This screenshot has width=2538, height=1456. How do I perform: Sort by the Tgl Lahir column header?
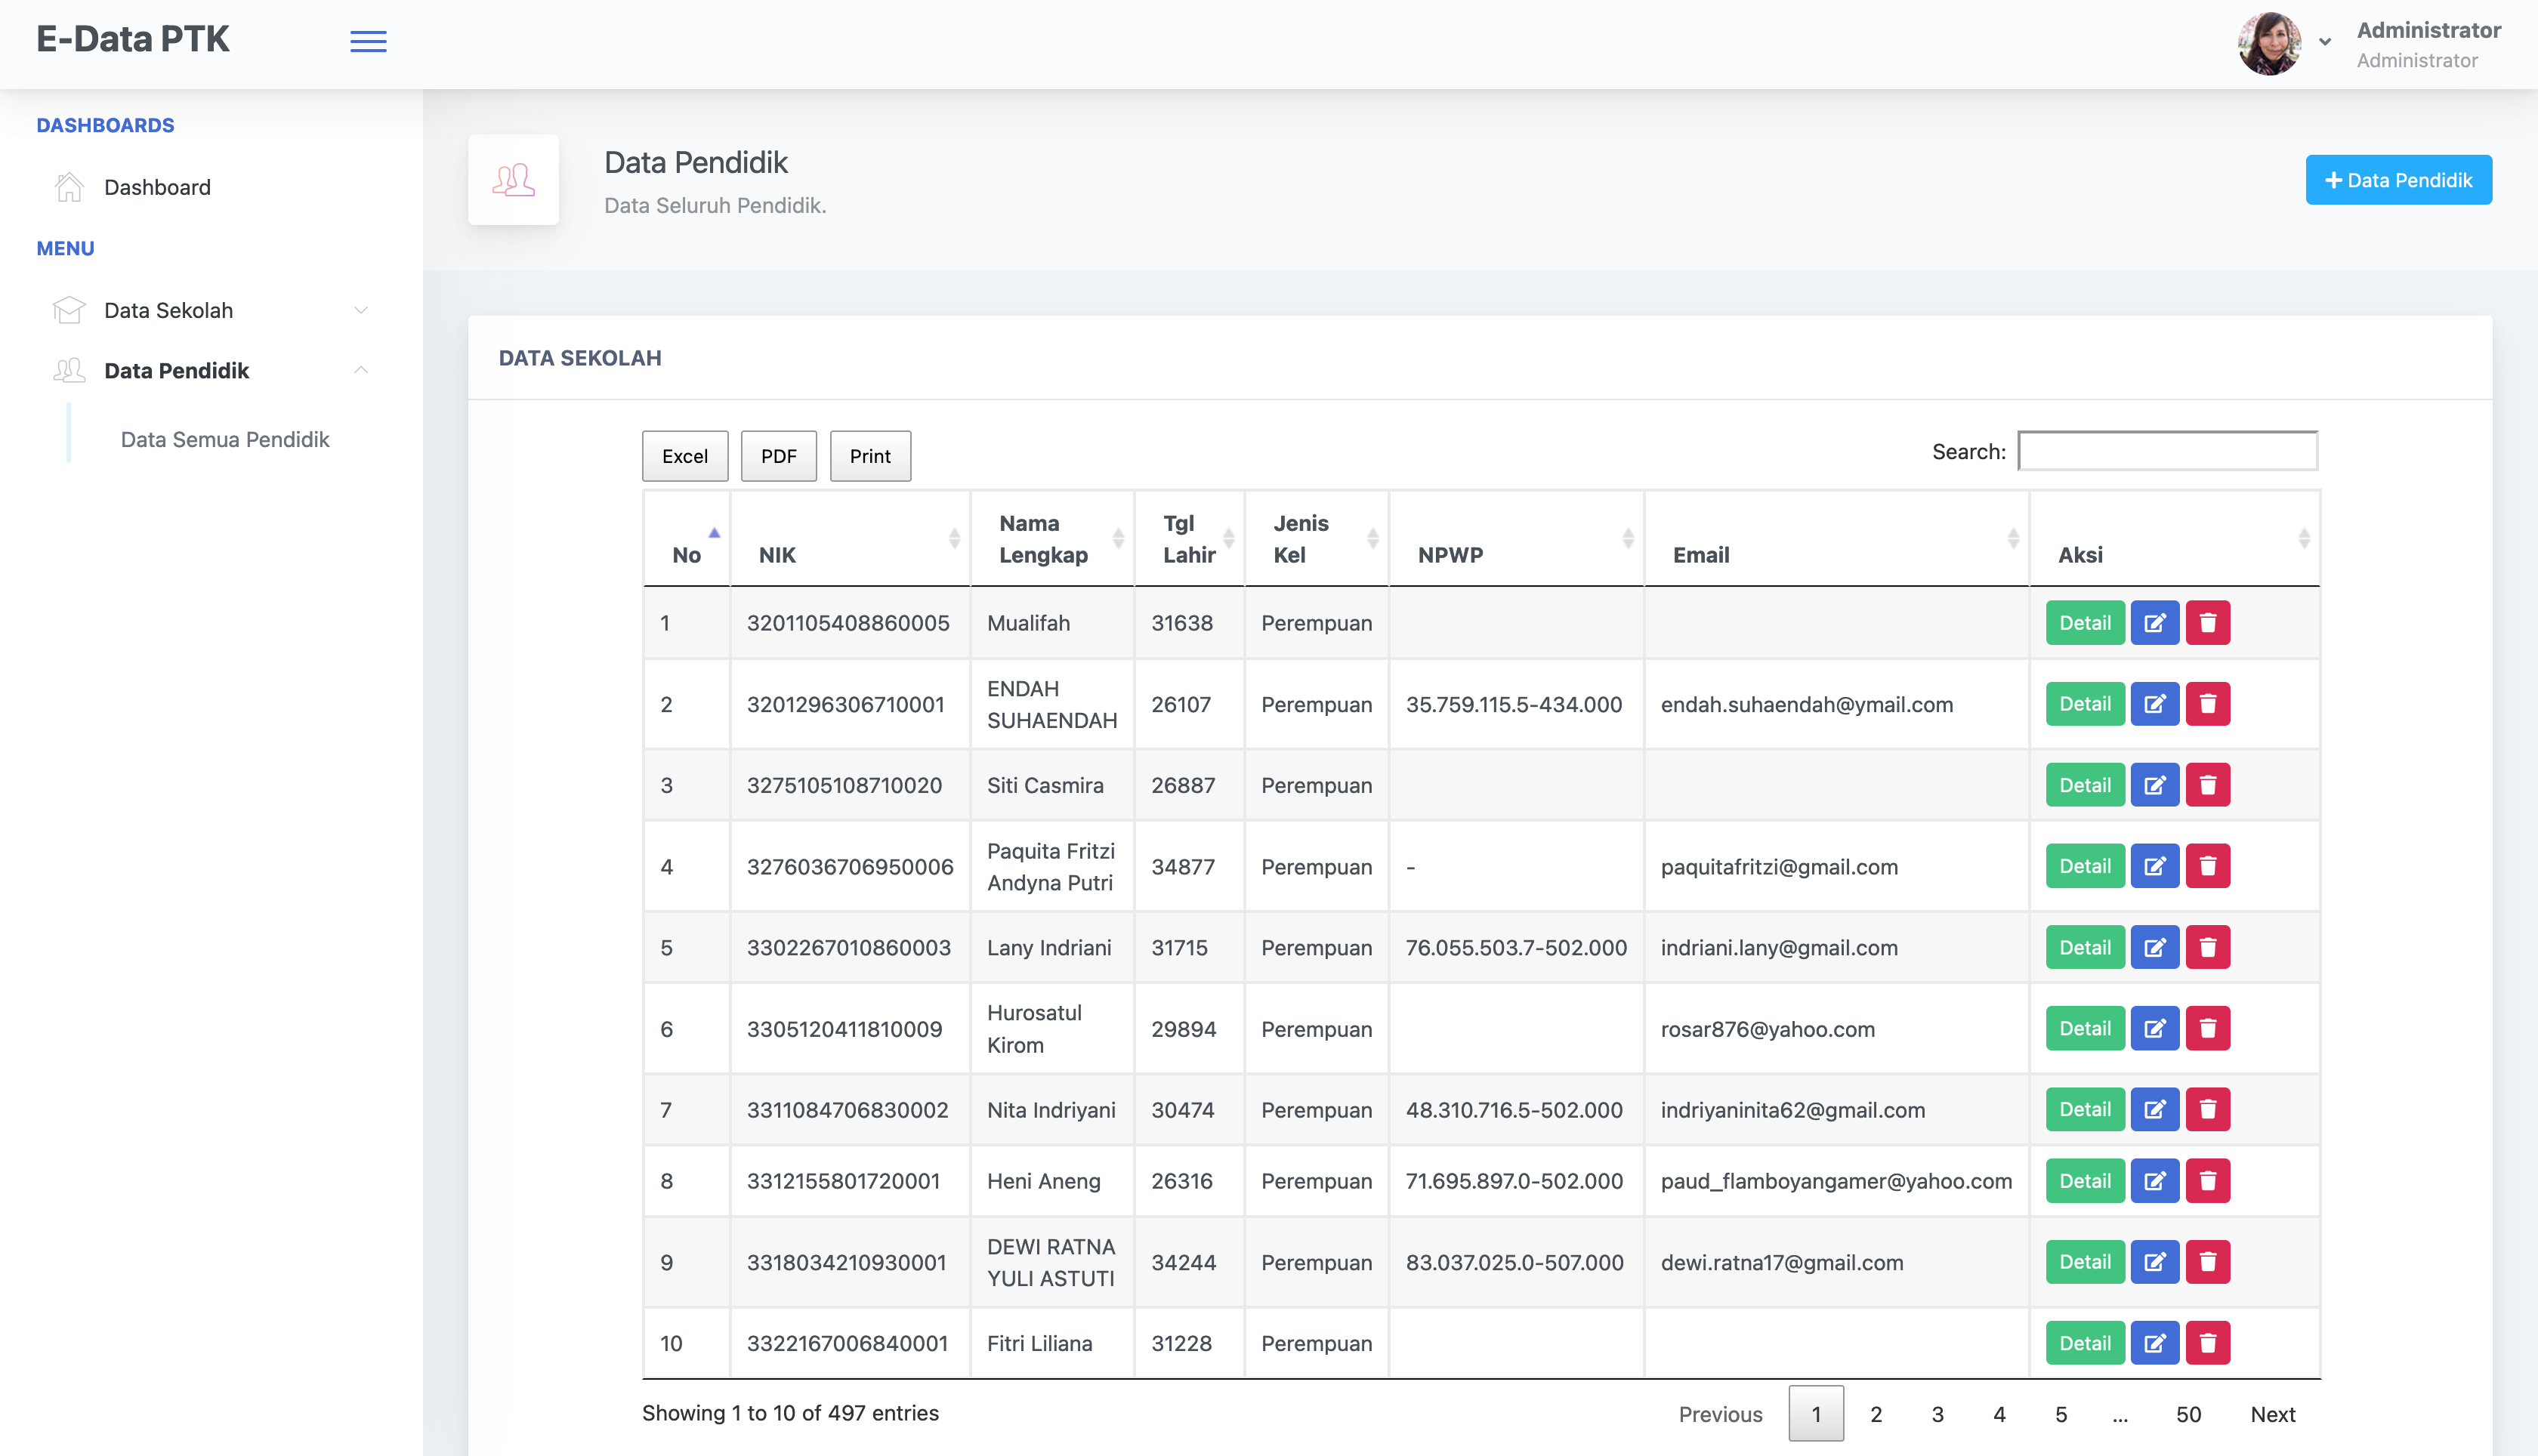click(1189, 539)
